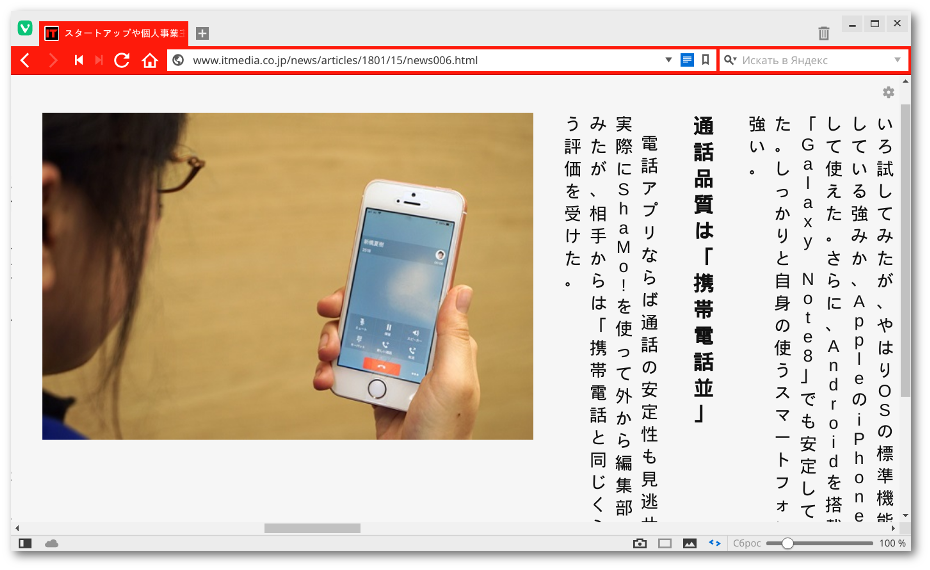
Task: Click the zoom slider handle
Action: 788,543
